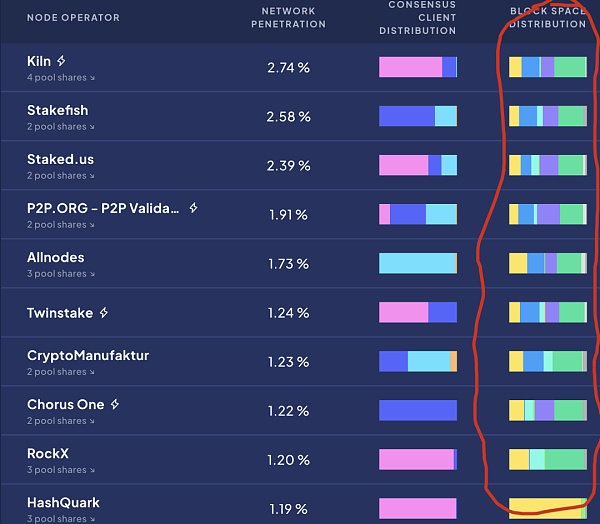Expand CryptoManufaktur's 2 pool shares

pyautogui.click(x=61, y=372)
